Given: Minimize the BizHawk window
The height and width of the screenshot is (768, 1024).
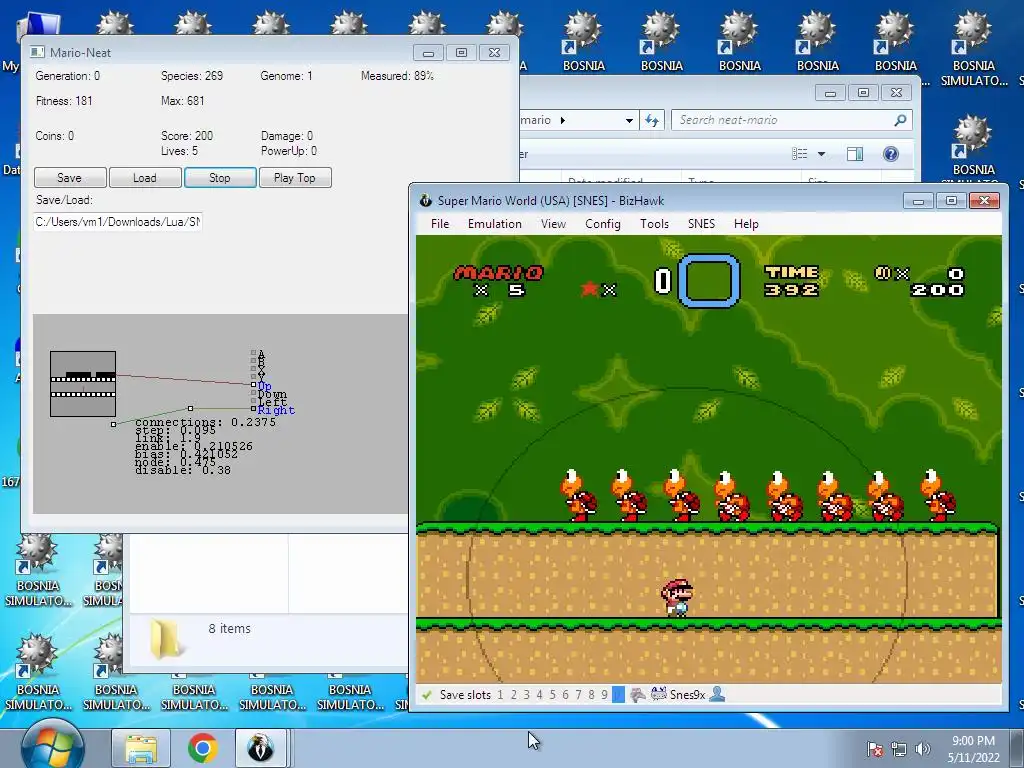Looking at the screenshot, I should [x=918, y=200].
